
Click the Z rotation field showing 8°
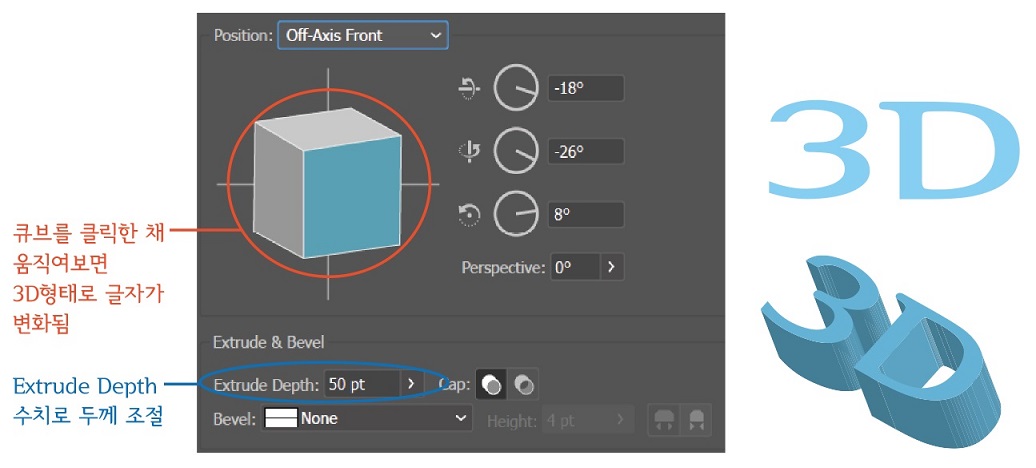click(x=586, y=215)
